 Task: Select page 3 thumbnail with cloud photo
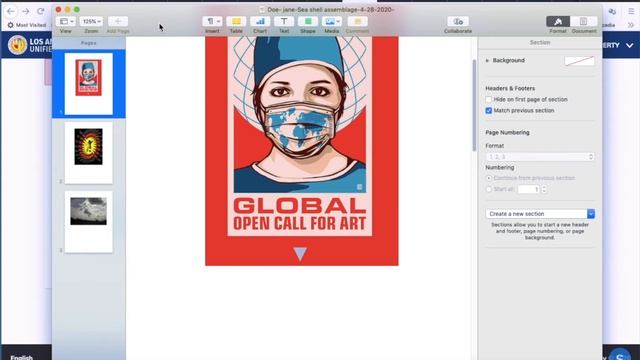click(89, 222)
